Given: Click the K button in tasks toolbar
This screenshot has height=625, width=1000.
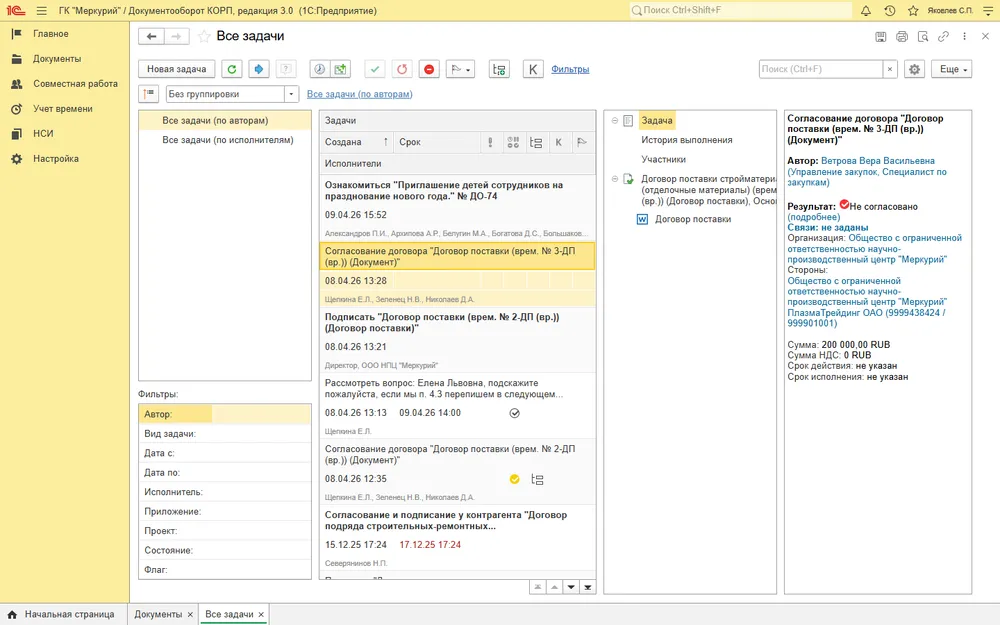Looking at the screenshot, I should click(533, 69).
